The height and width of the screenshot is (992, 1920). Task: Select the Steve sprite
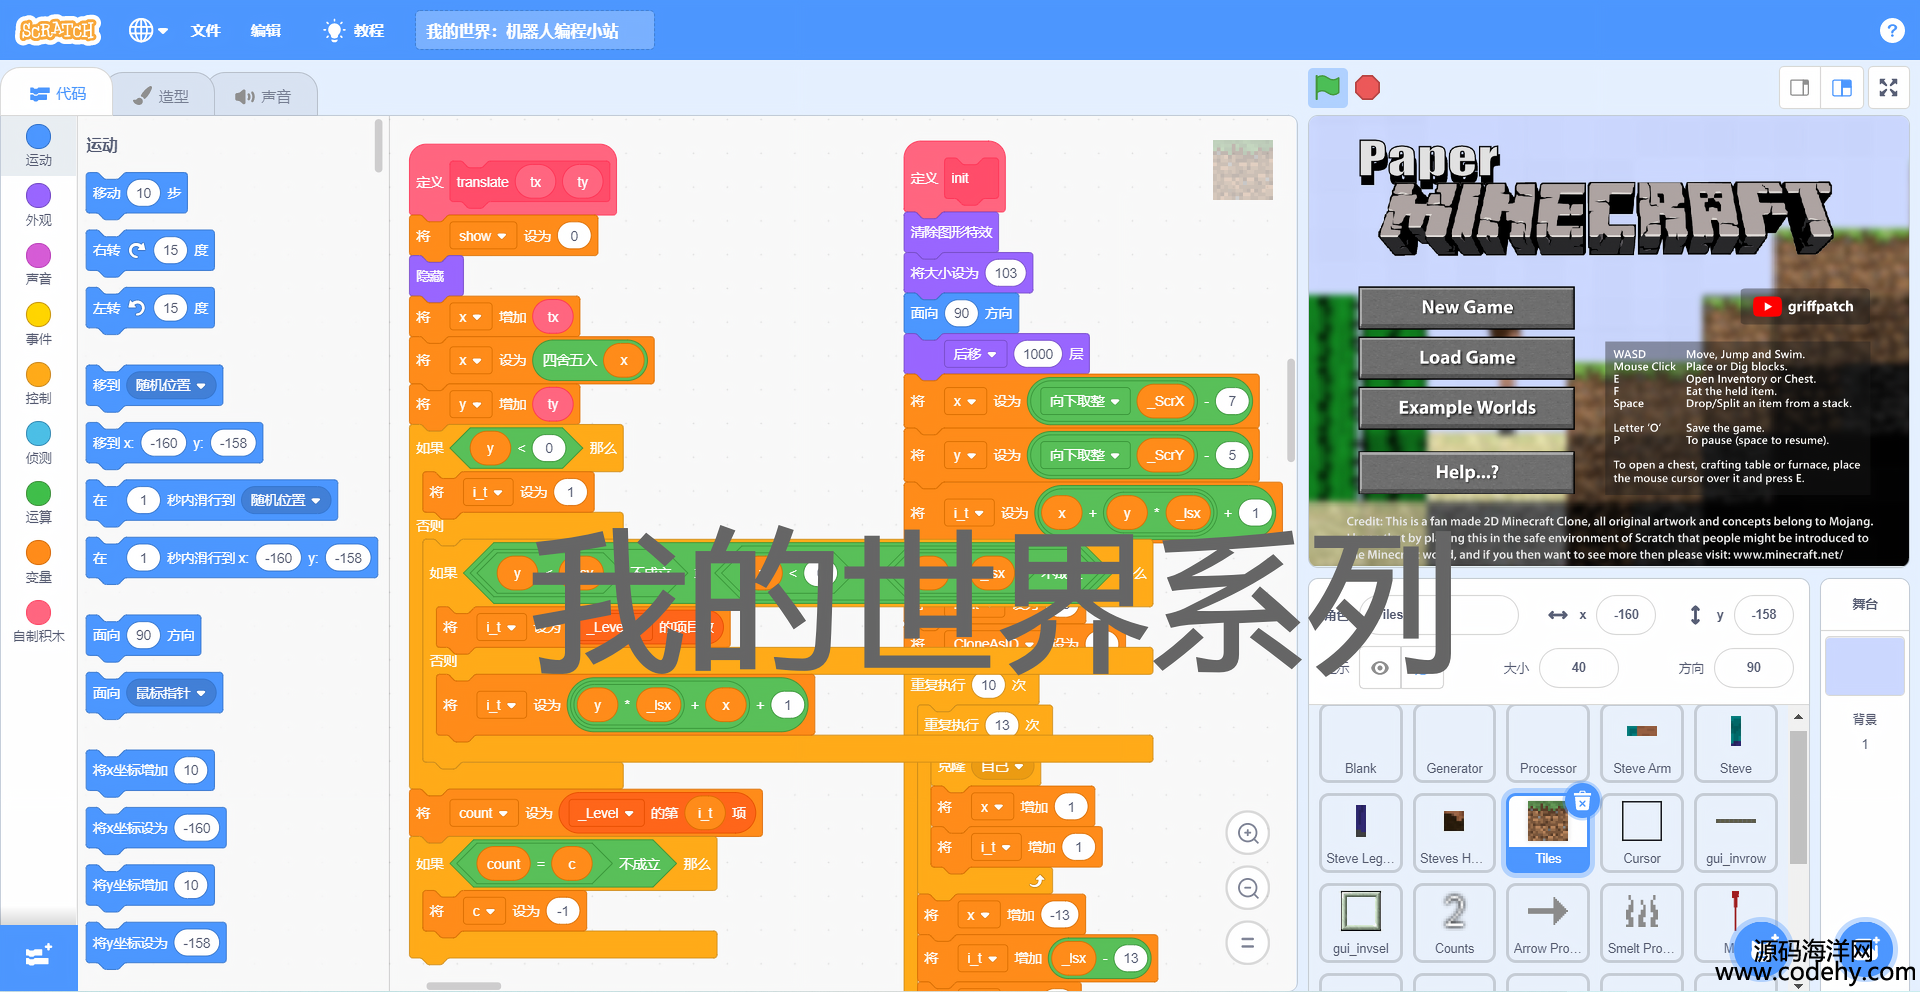point(1735,742)
